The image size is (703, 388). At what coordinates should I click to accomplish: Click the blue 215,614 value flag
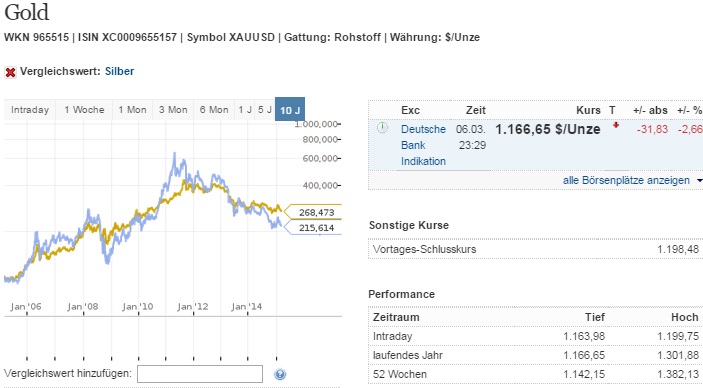point(313,227)
